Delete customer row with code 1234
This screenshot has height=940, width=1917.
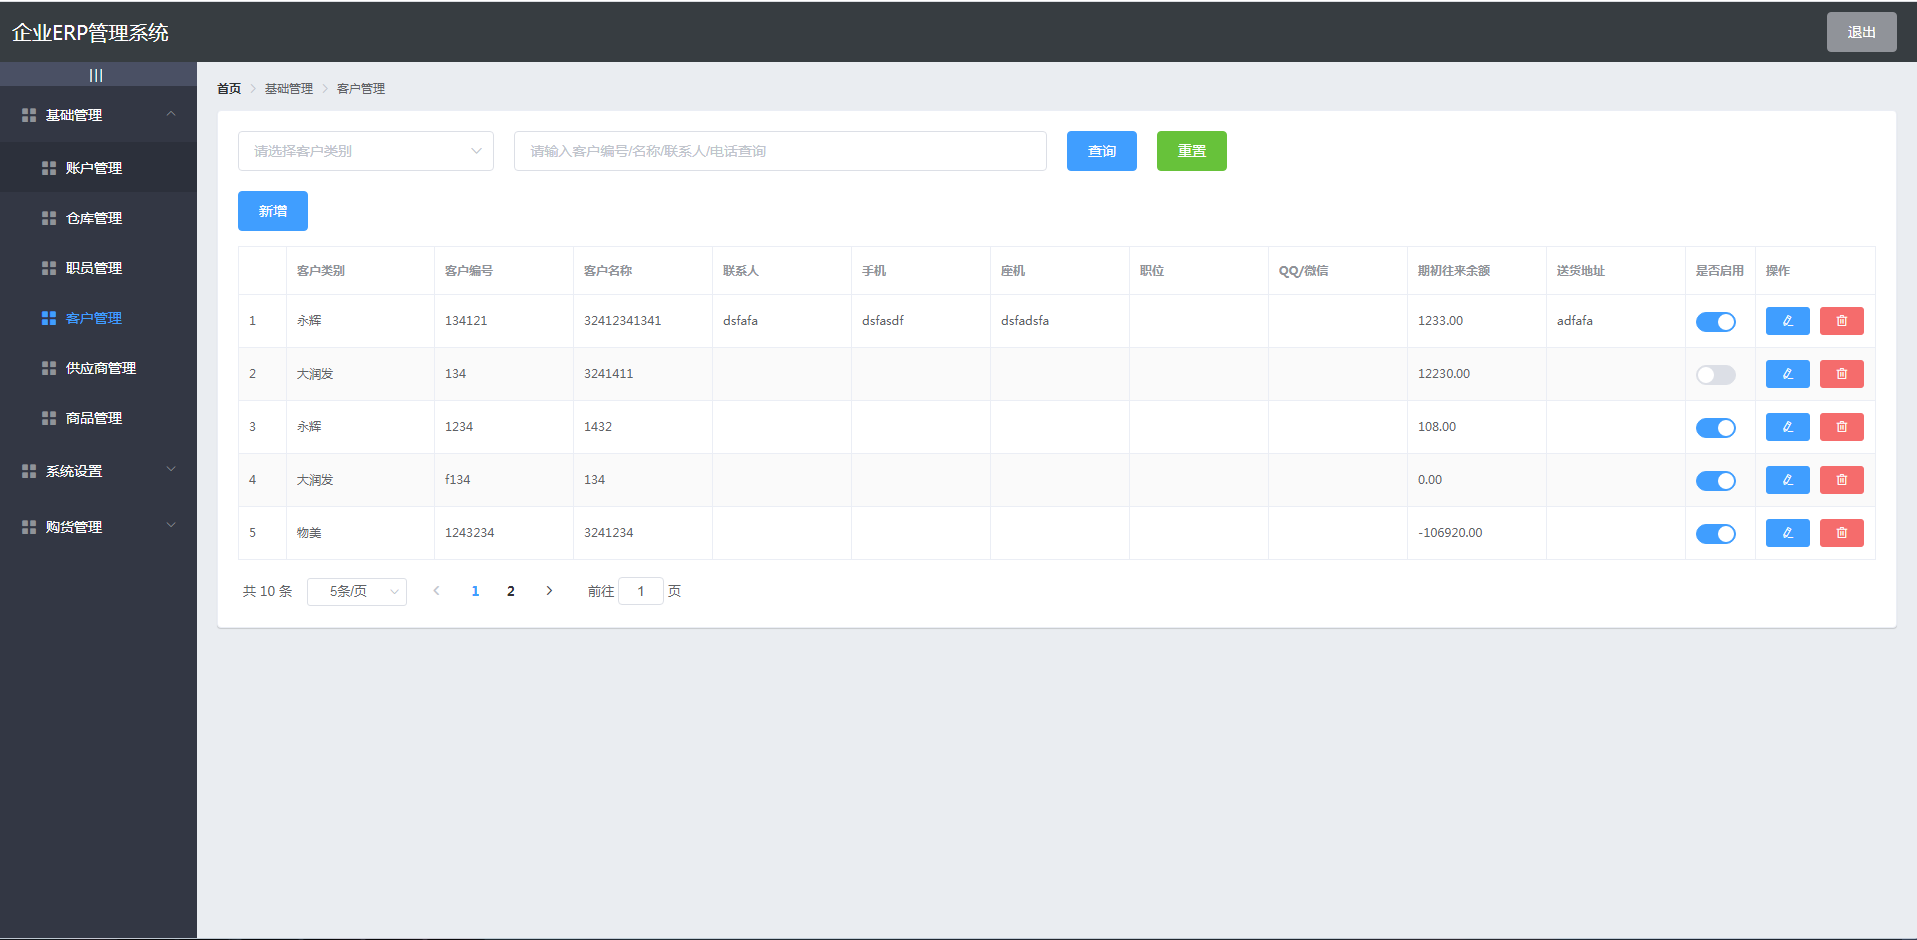point(1841,427)
